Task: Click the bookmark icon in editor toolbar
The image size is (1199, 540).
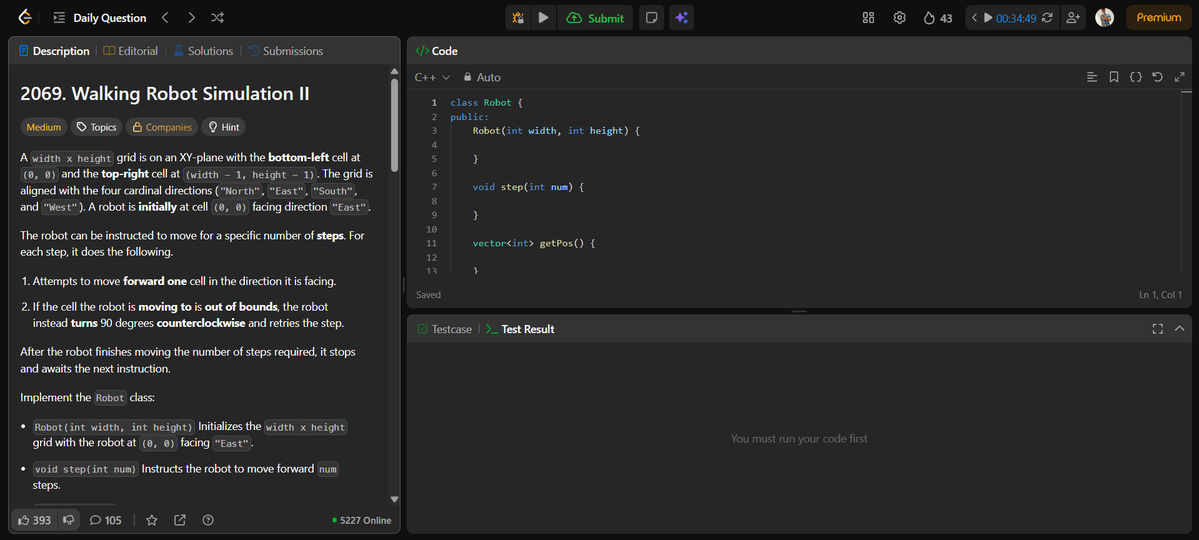Action: (1114, 77)
